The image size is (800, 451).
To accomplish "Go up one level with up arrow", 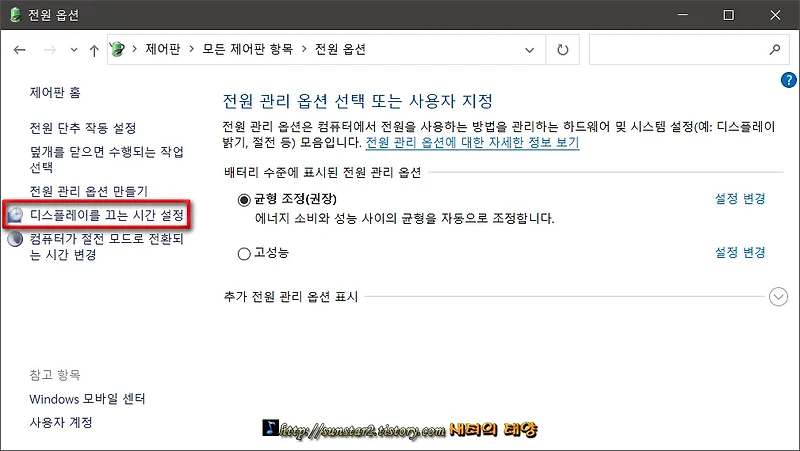I will point(94,50).
